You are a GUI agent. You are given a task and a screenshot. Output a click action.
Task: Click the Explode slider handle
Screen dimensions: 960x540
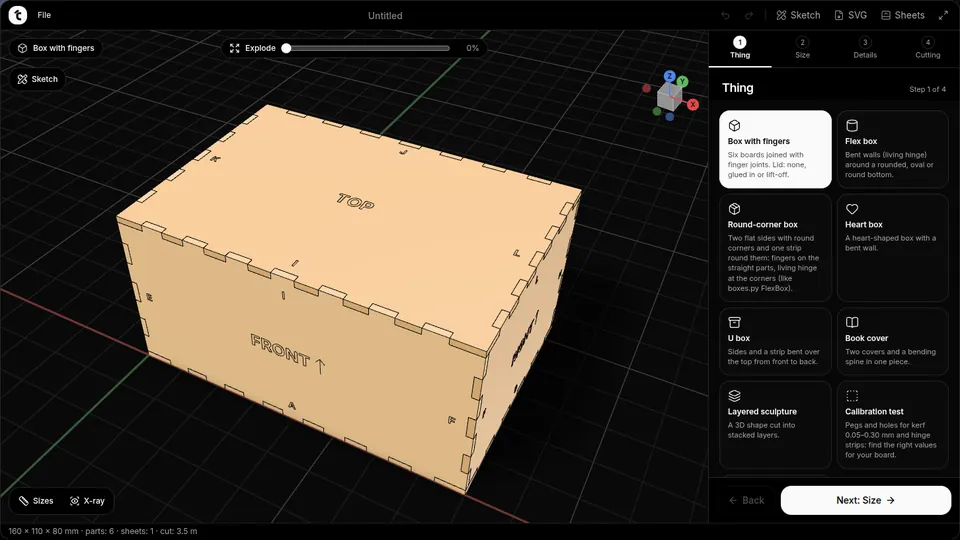(x=286, y=48)
